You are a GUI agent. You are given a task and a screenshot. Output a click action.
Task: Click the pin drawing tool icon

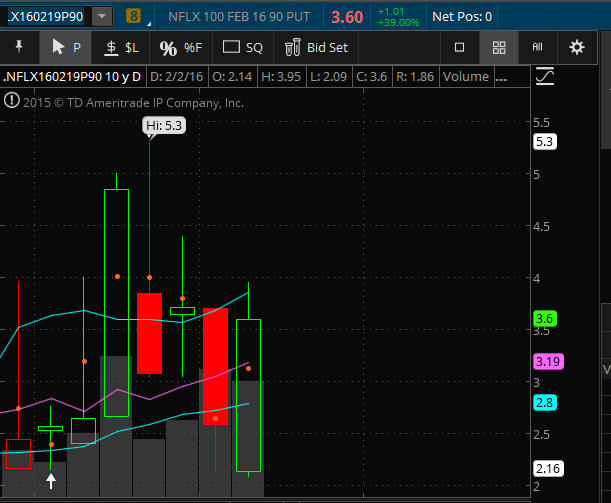(19, 47)
